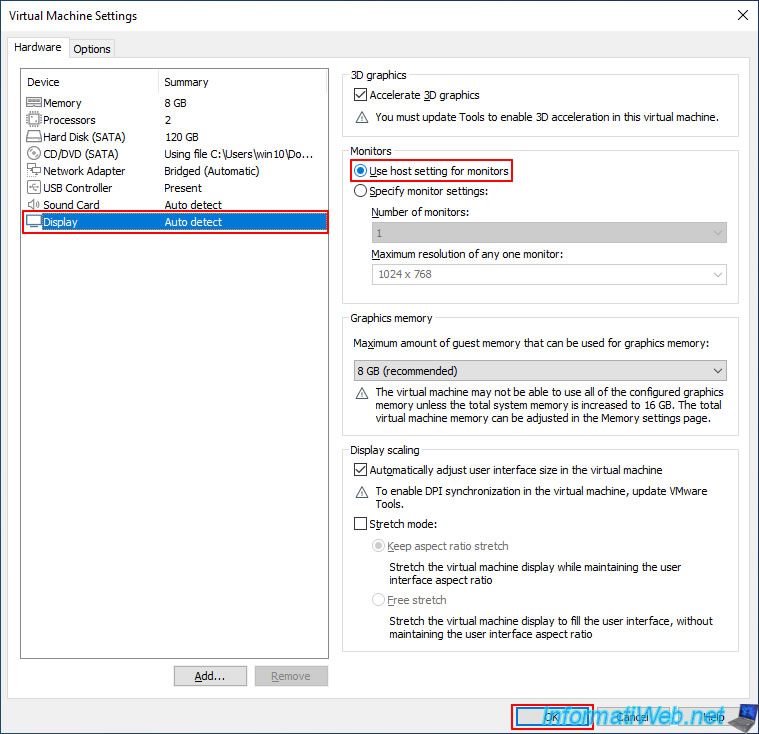Switch to the Hardware tab
759x734 pixels.
[38, 47]
